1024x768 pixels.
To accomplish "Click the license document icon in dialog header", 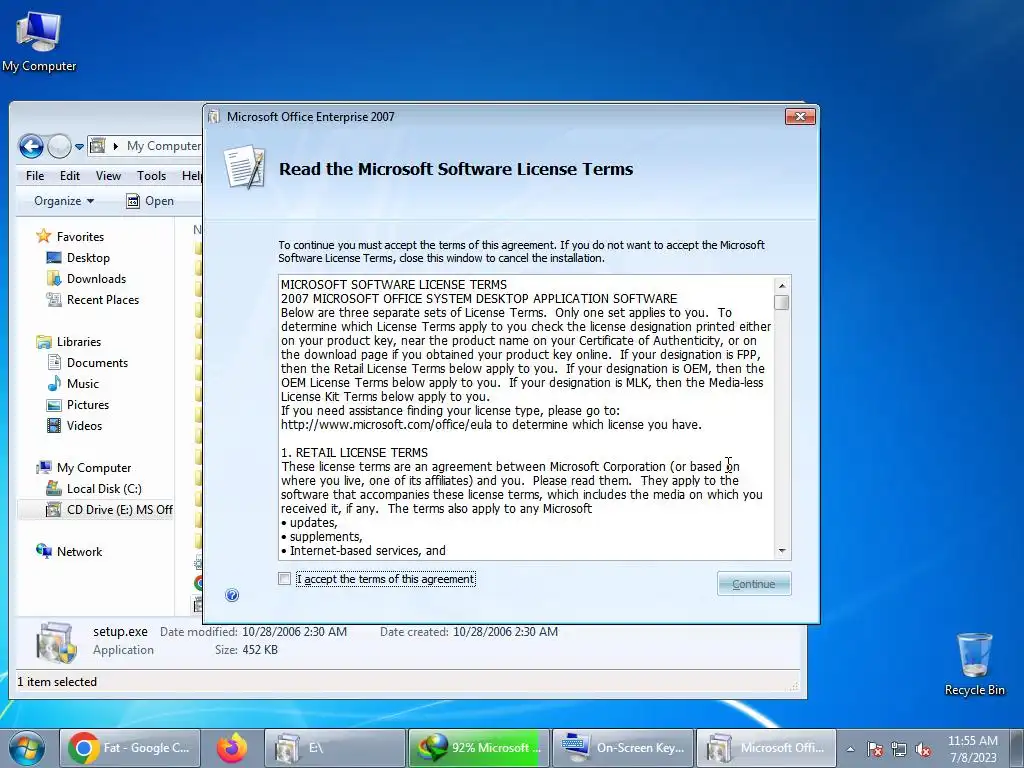I will point(245,168).
